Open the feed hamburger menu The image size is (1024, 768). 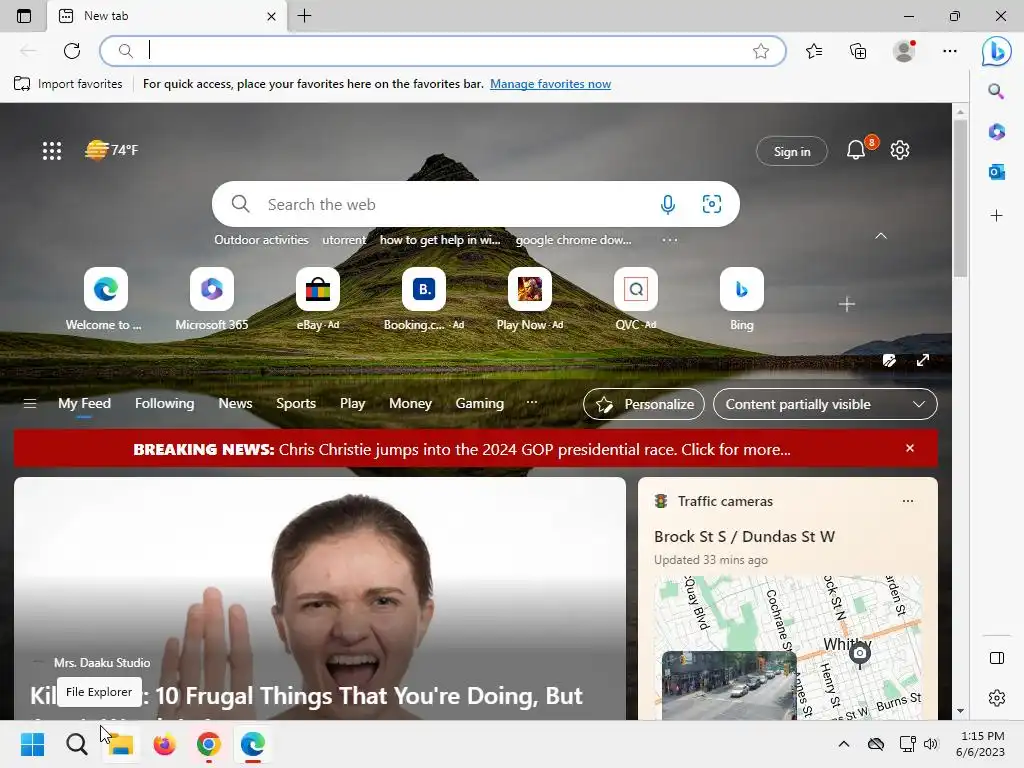tap(29, 404)
